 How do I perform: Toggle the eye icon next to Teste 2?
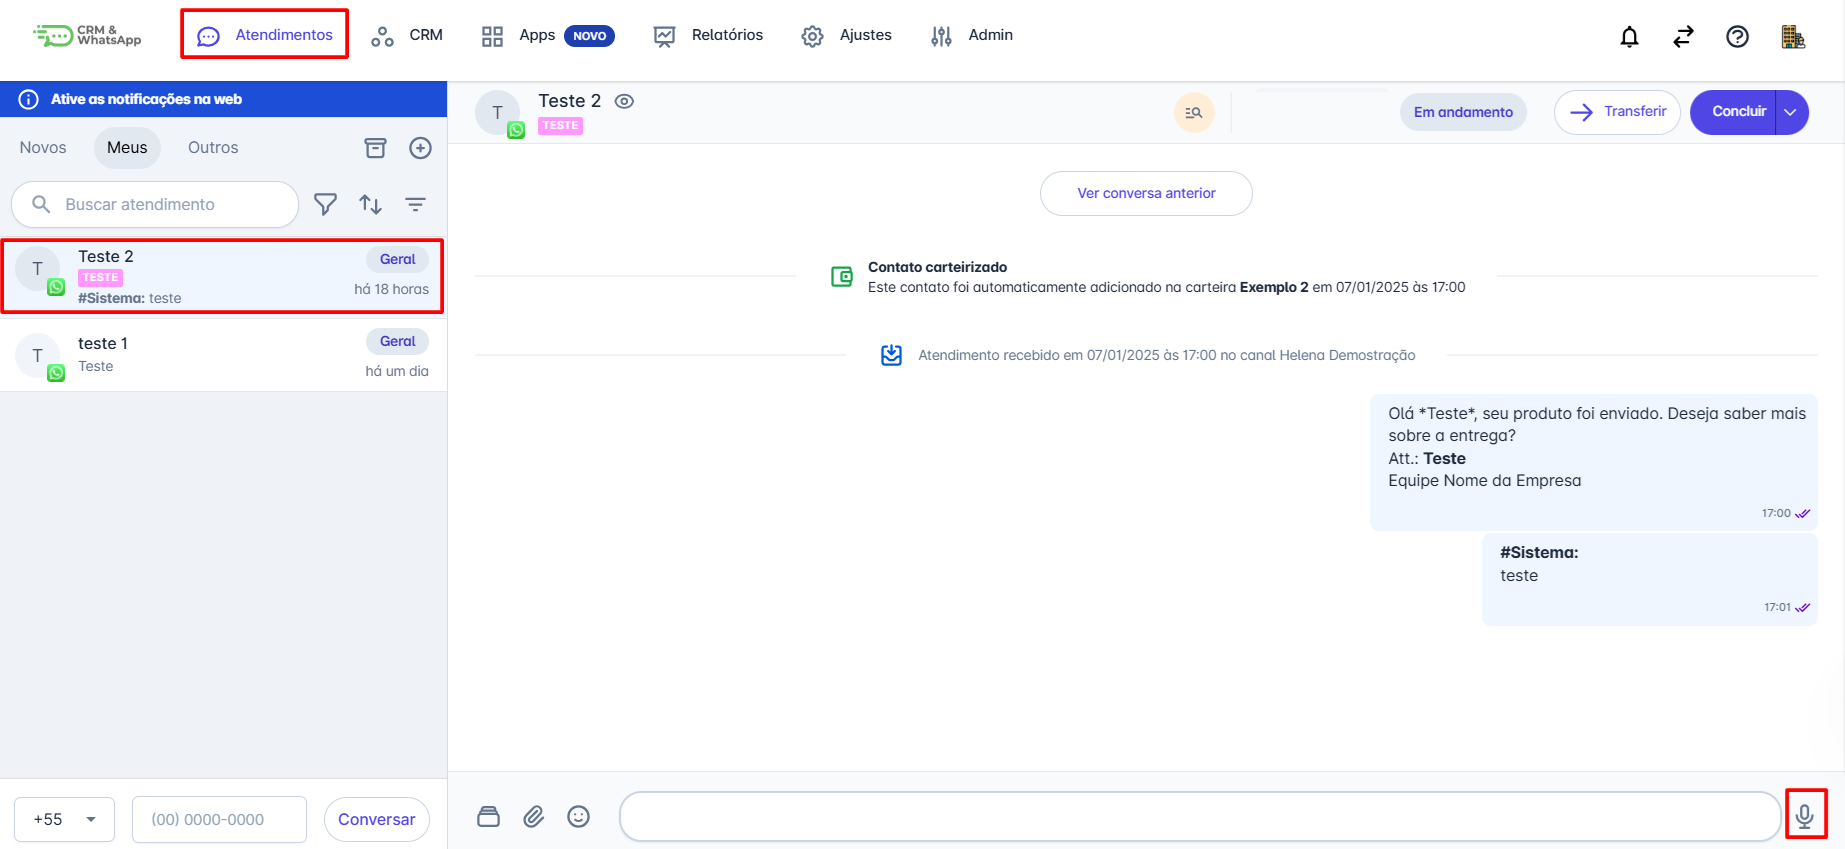pos(624,101)
